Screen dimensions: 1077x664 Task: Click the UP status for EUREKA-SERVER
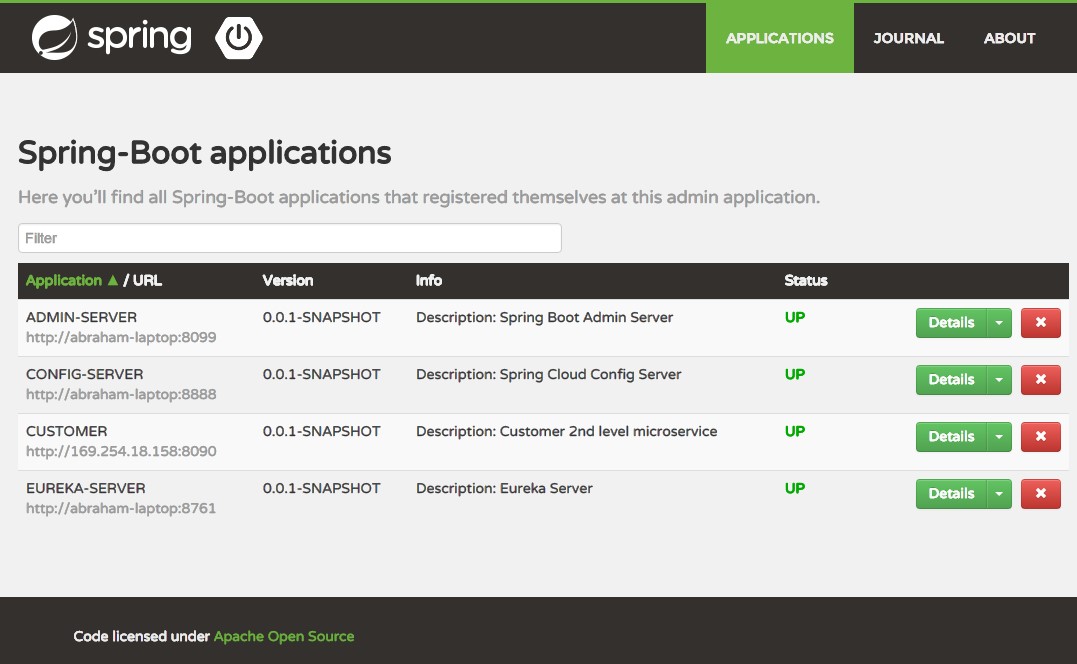(795, 488)
